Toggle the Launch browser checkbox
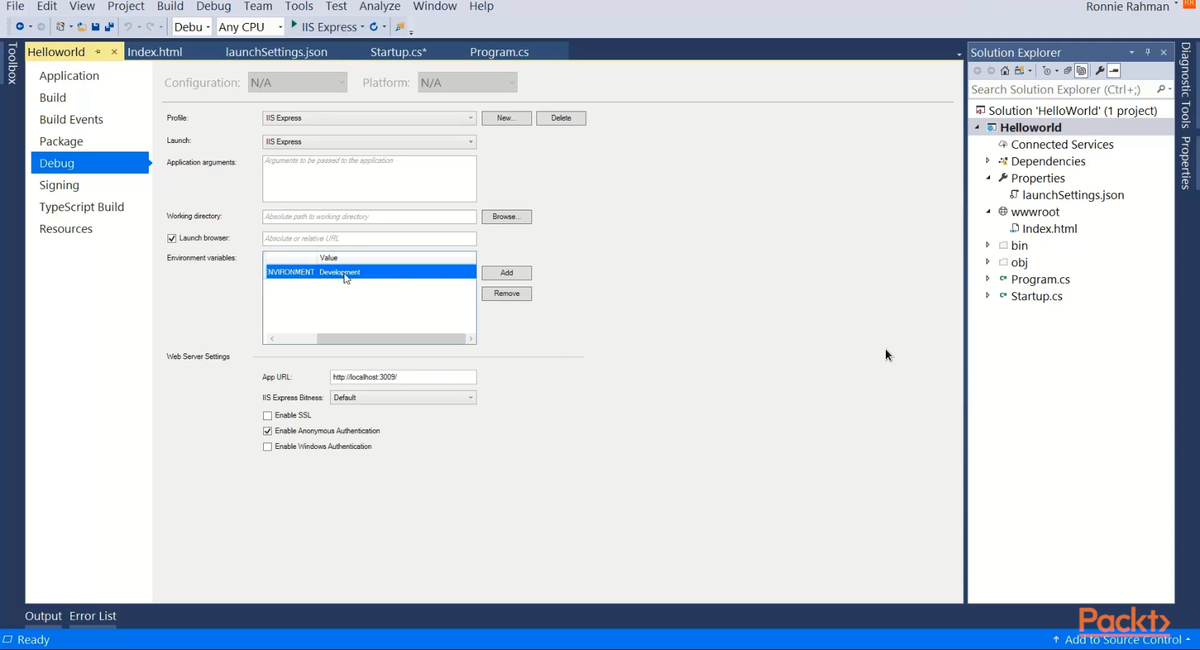Viewport: 1200px width, 650px height. coord(172,238)
